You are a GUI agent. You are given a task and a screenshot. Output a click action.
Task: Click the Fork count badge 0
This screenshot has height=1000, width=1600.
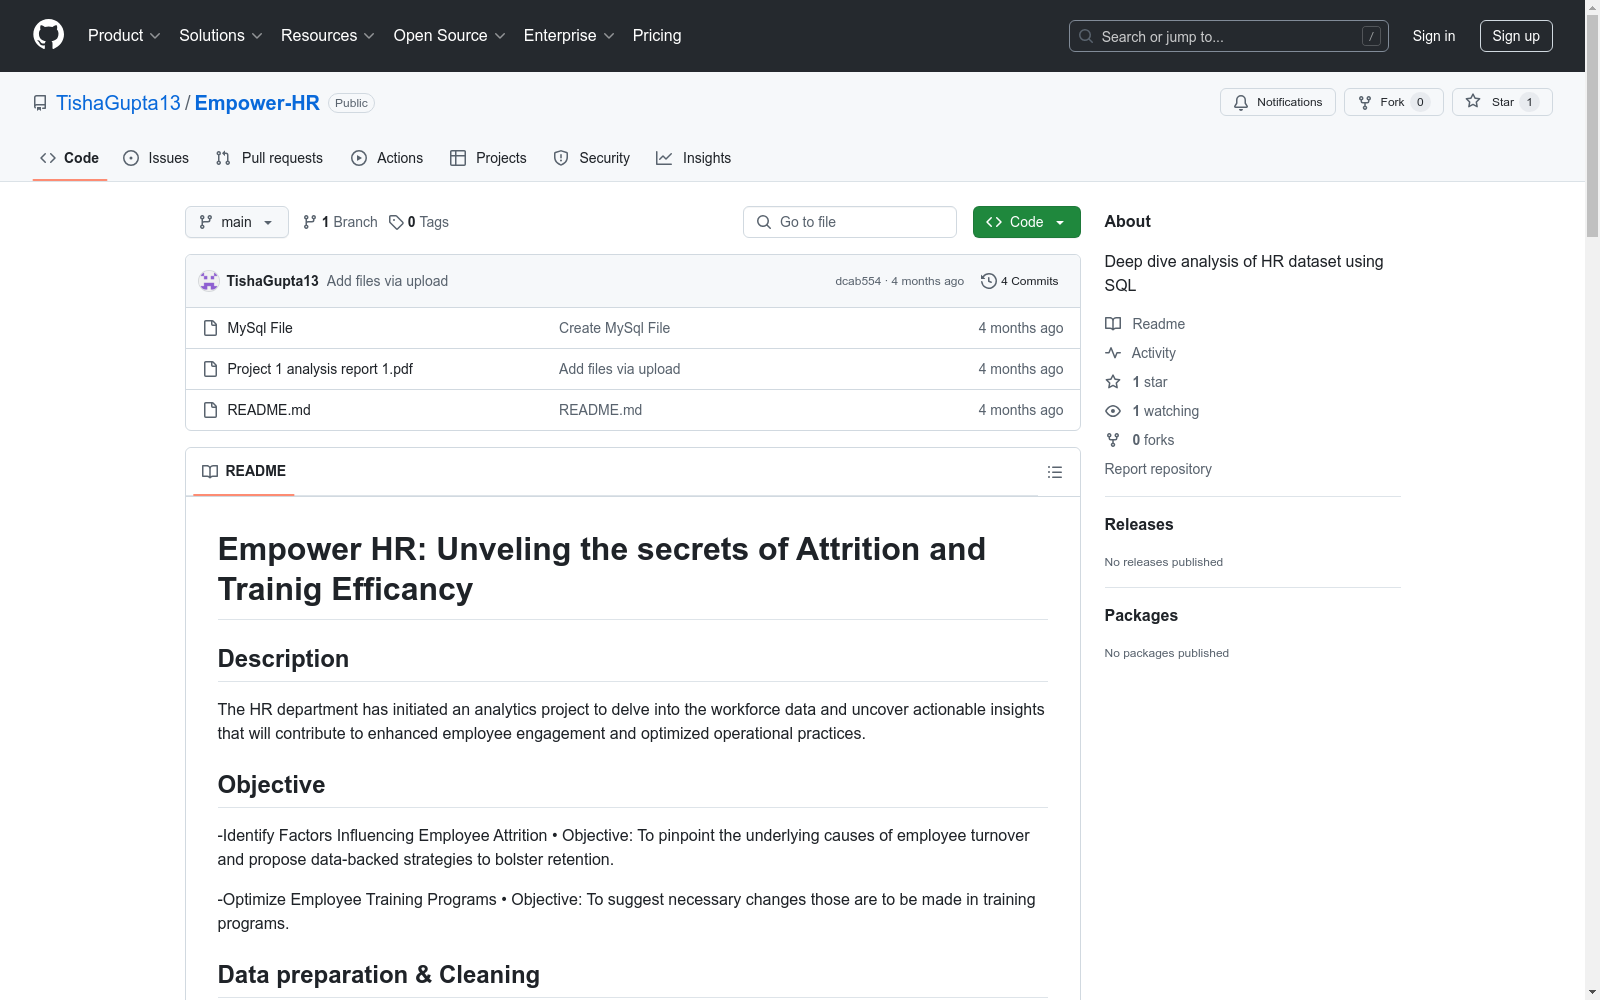1420,102
